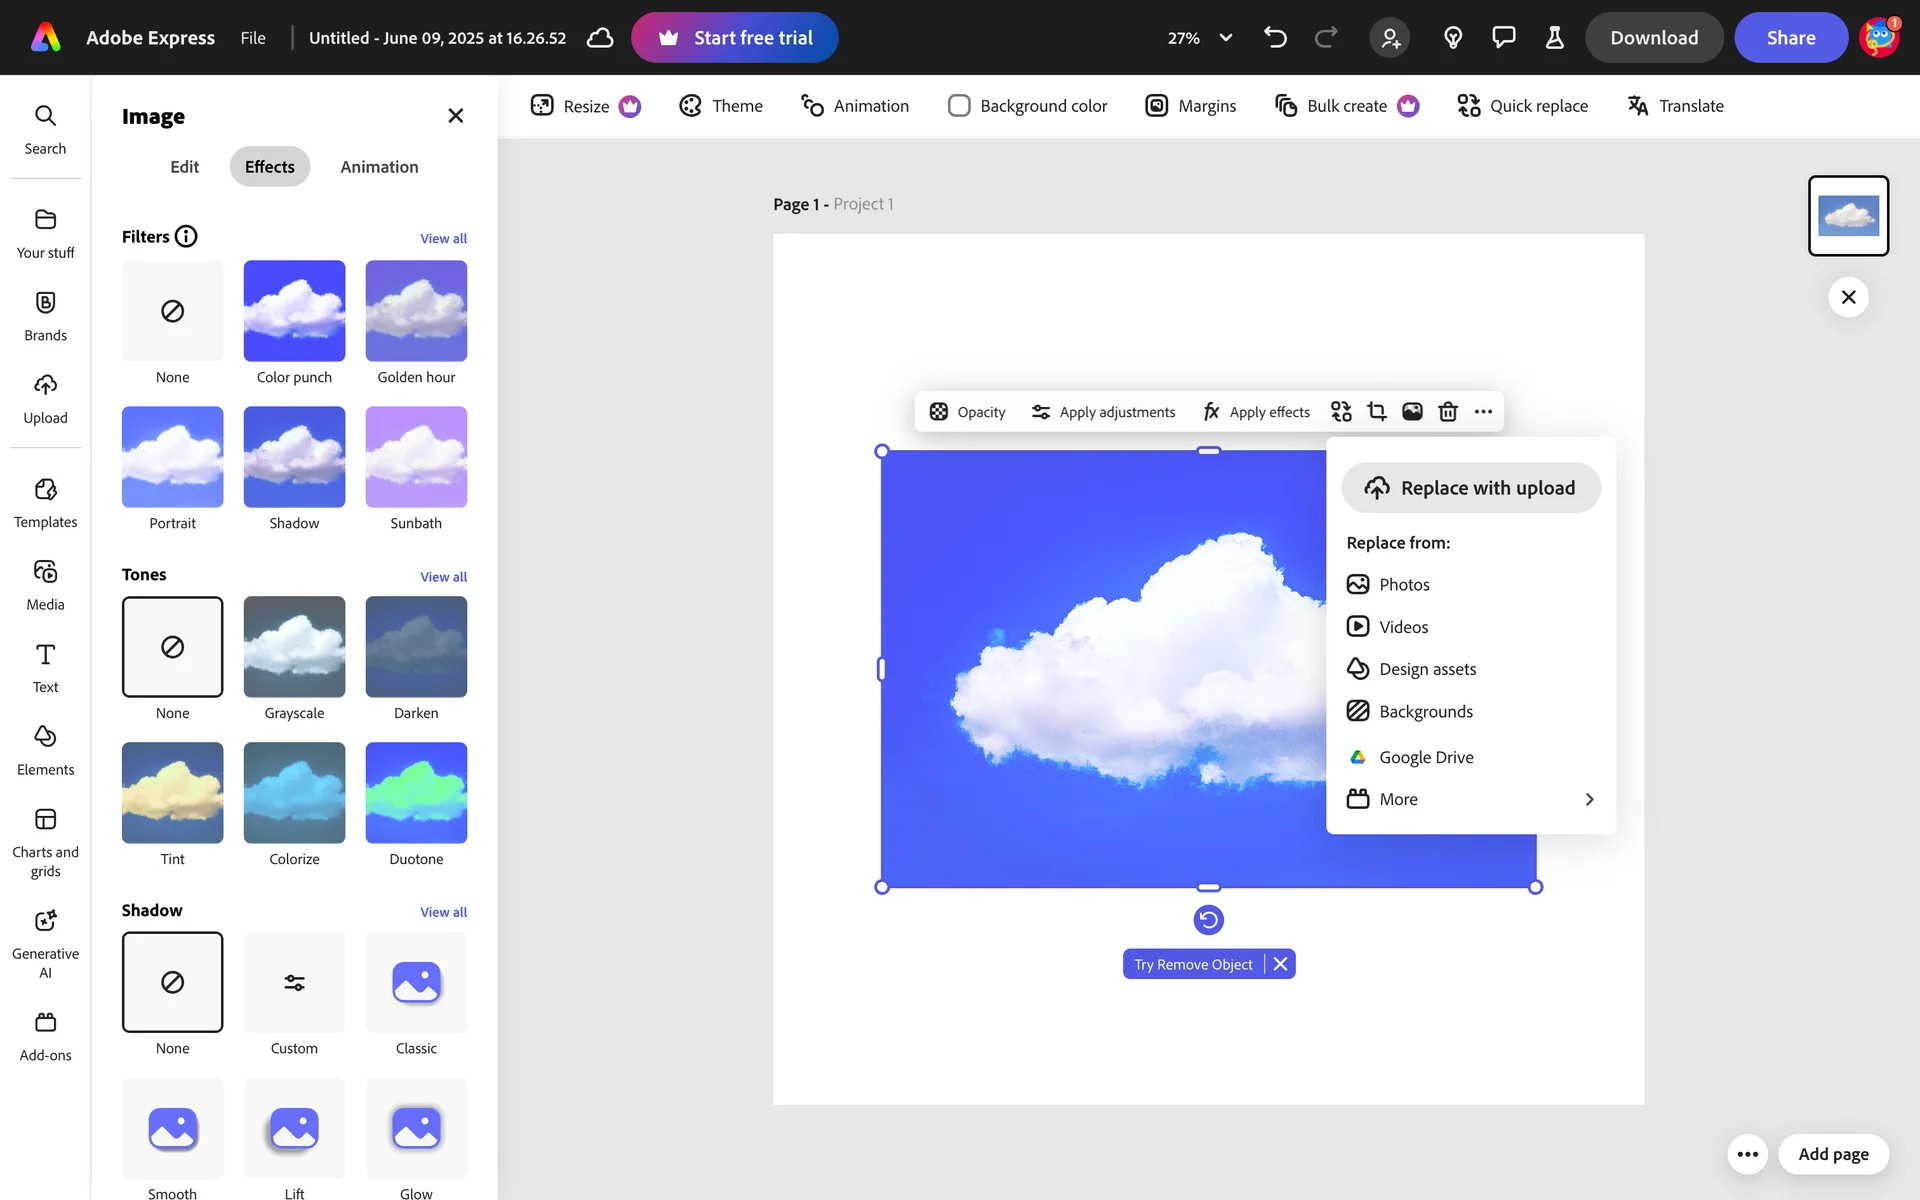Screen dimensions: 1920x1200
Task: Click the crop icon in floating toolbar
Action: (1377, 412)
